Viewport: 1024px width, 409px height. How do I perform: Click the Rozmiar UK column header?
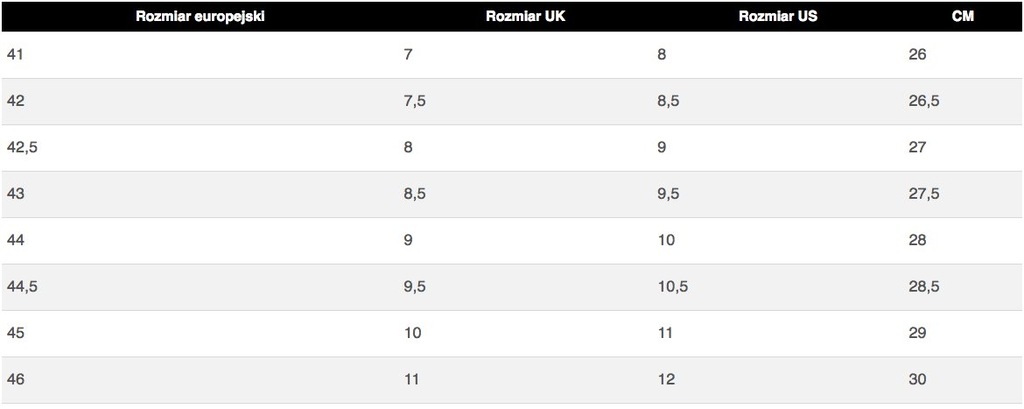[x=525, y=17]
